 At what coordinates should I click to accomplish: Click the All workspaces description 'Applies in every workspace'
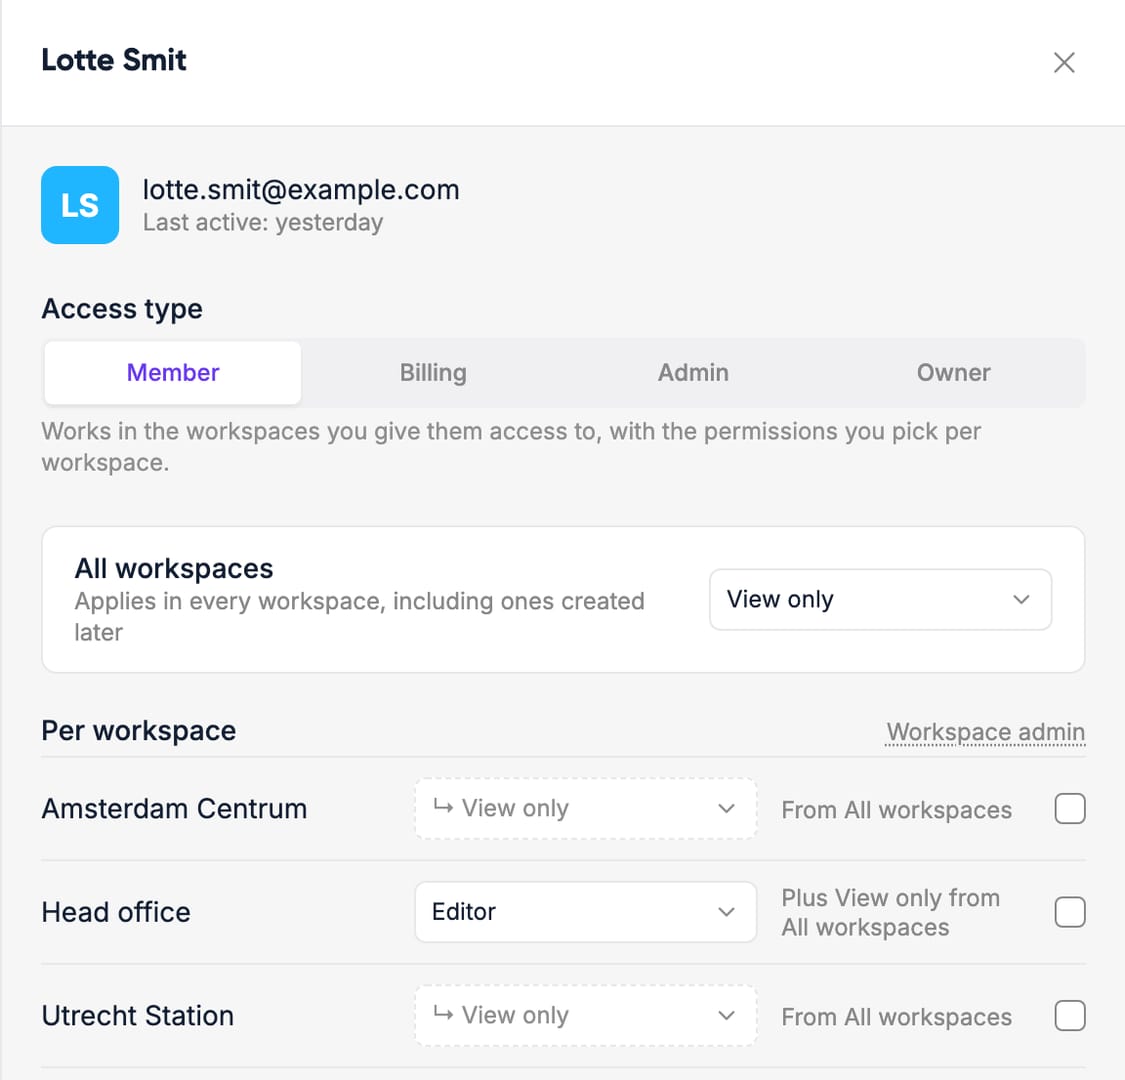(x=359, y=616)
